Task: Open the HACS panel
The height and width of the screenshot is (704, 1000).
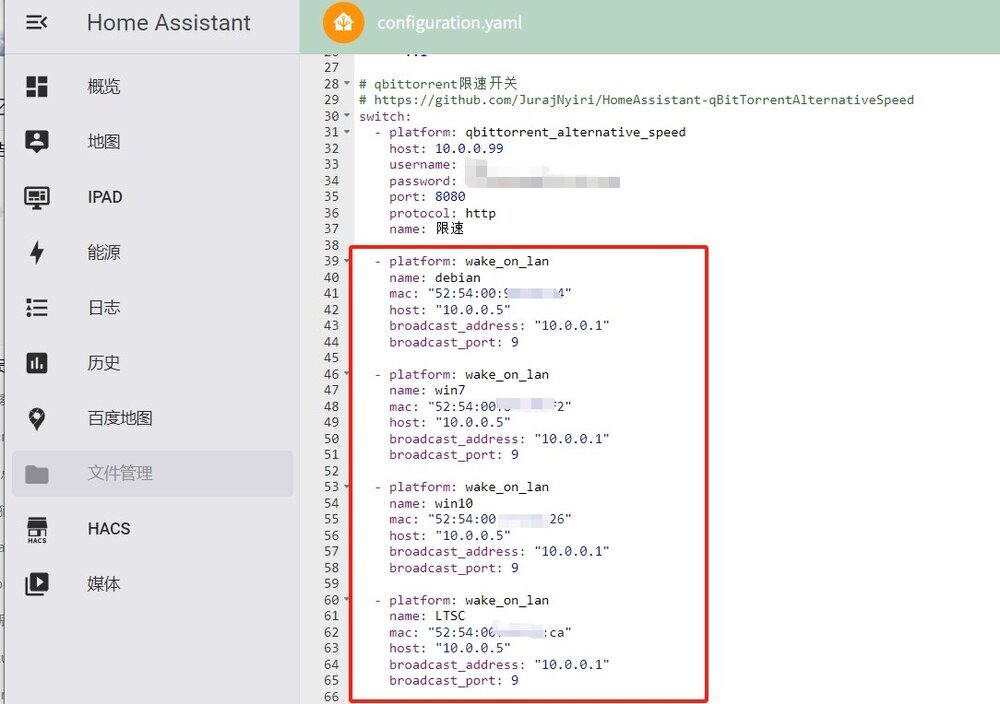Action: pos(152,529)
